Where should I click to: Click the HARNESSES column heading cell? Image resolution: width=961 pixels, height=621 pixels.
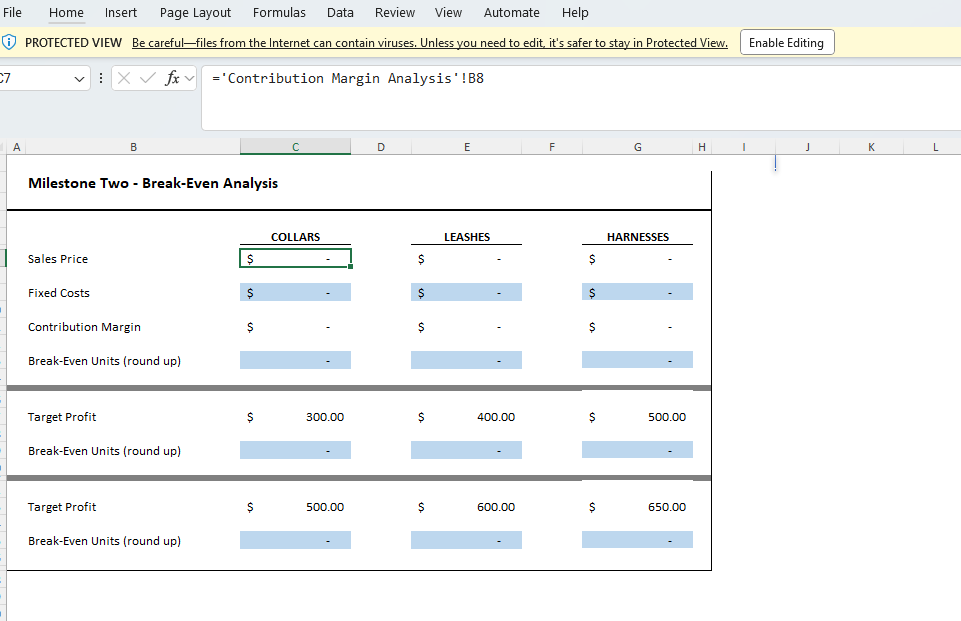pos(637,237)
